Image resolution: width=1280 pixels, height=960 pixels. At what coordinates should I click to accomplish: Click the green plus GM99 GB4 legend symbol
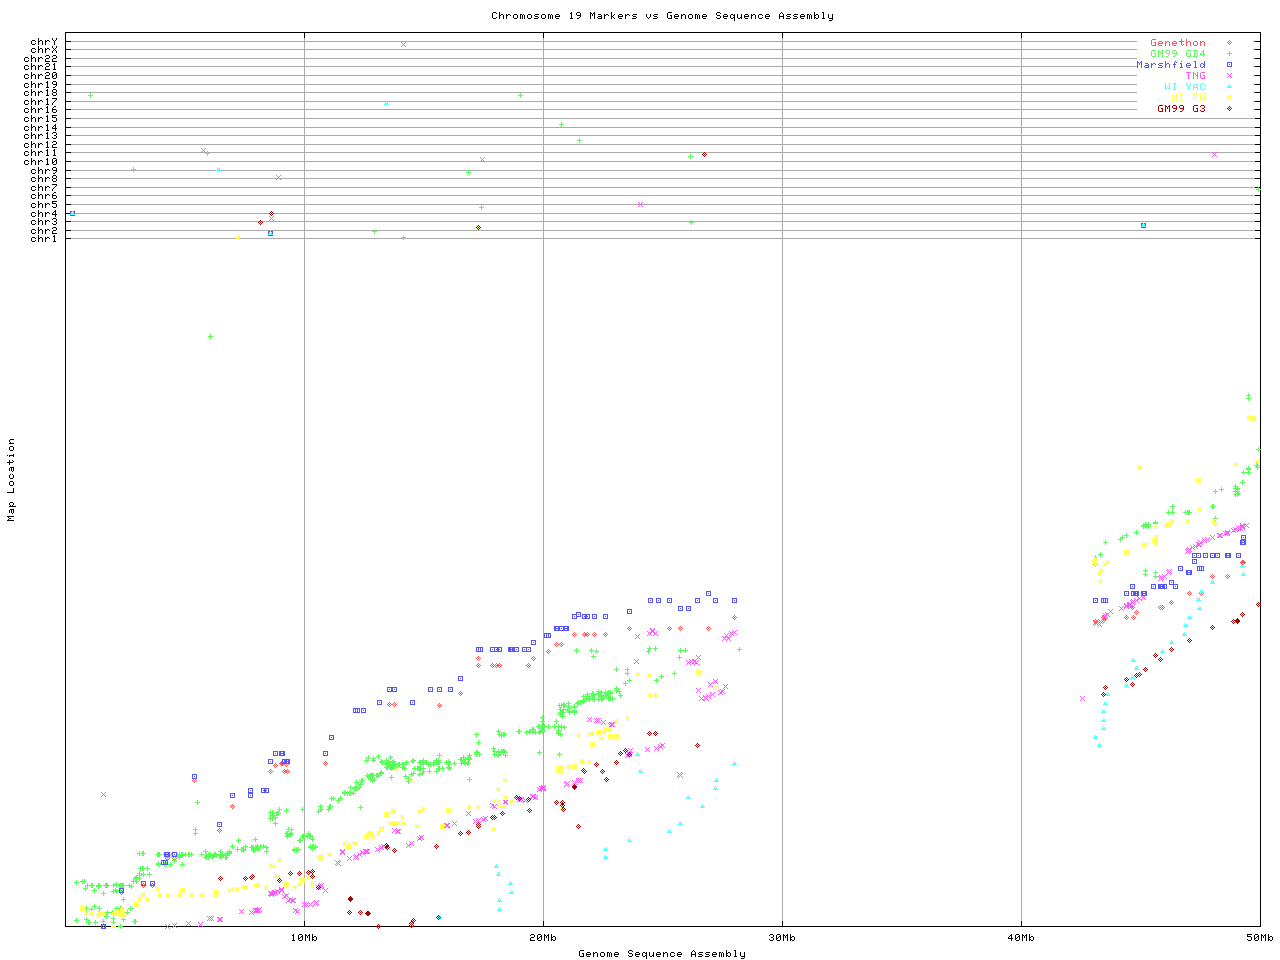1229,54
